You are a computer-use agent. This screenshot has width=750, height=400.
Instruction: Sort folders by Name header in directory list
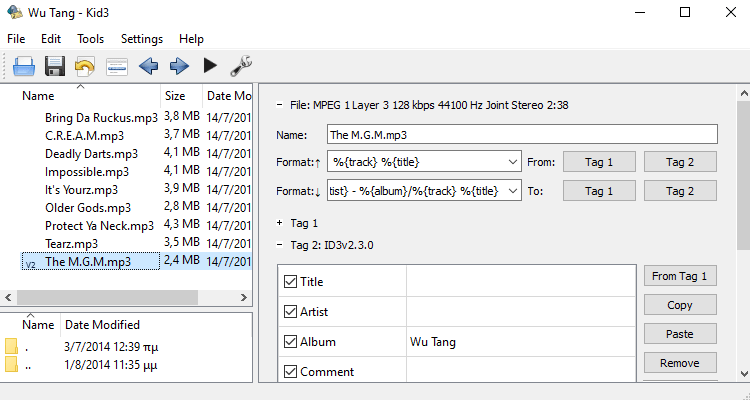tap(31, 325)
